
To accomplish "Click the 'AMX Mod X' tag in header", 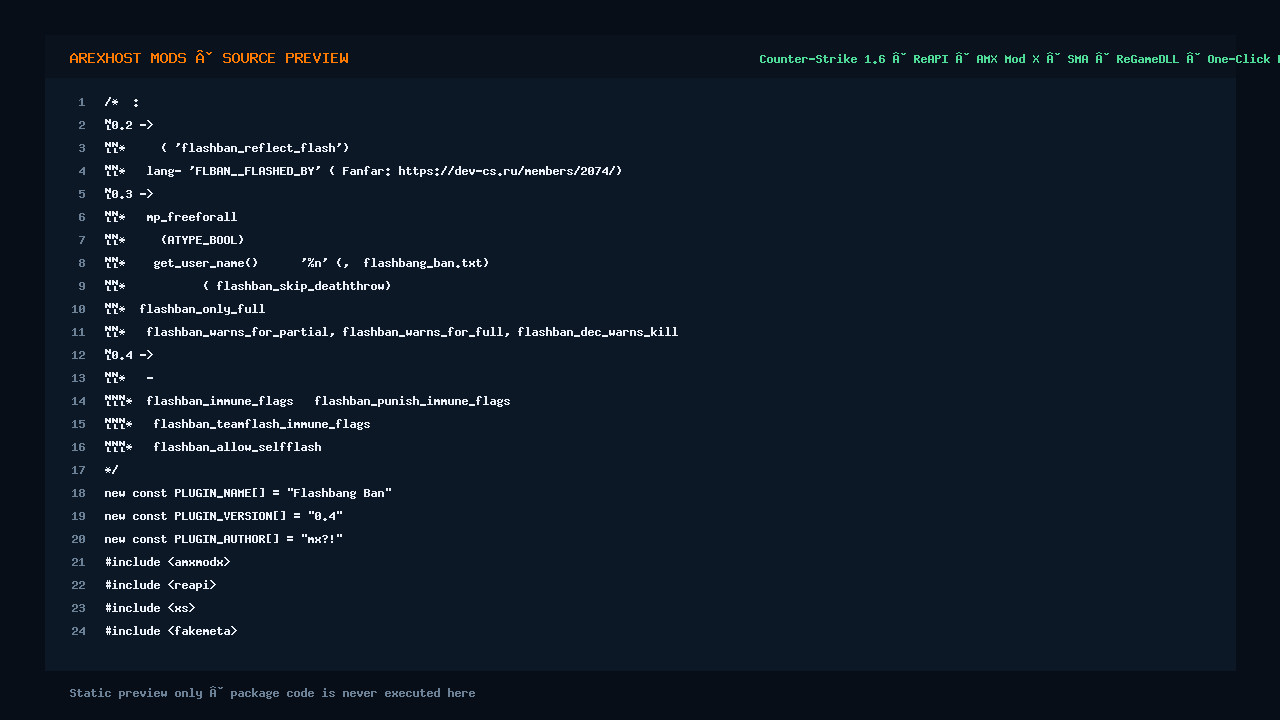I will tap(1008, 59).
